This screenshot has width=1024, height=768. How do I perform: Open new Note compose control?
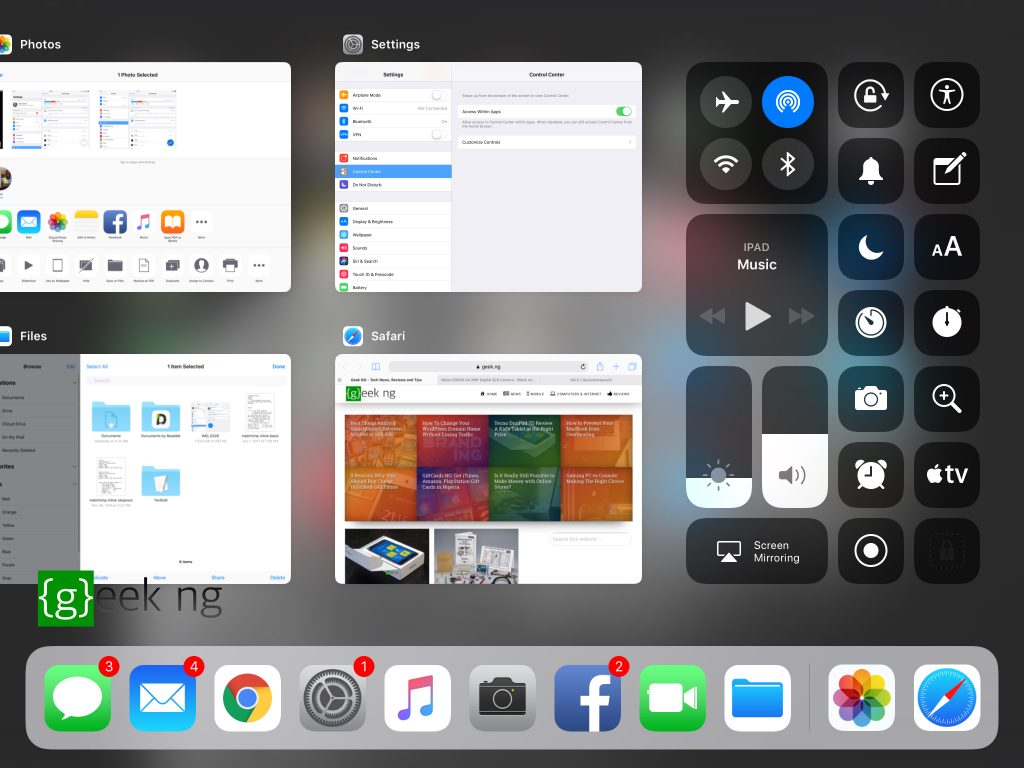click(946, 170)
